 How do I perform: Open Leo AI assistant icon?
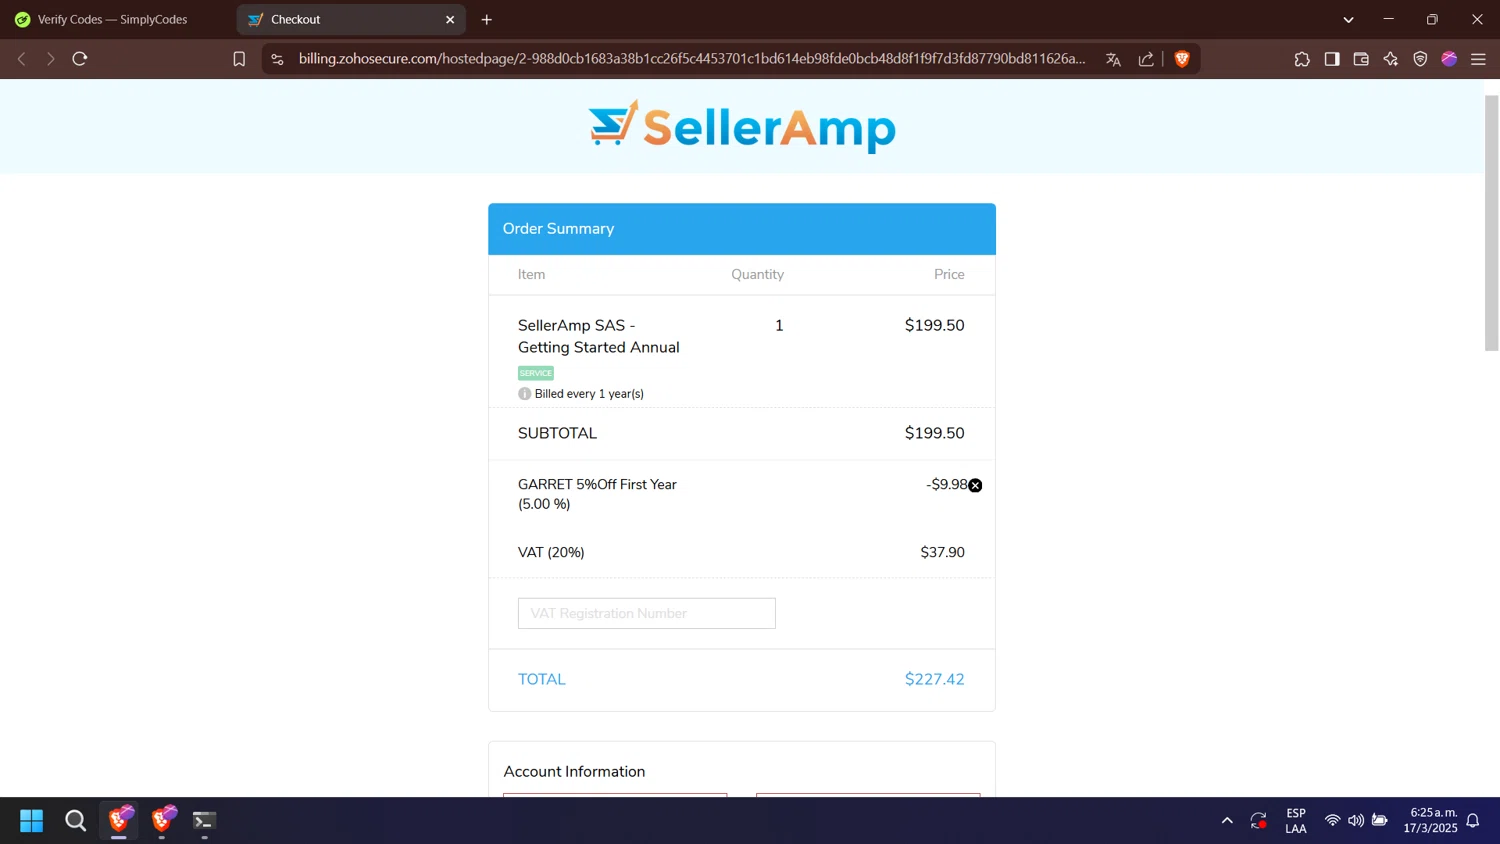(x=1391, y=59)
